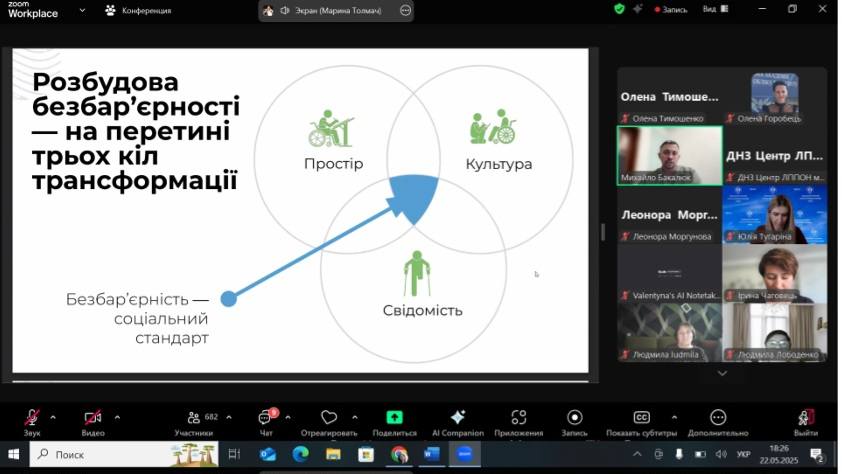Expand the video options arrow next to Видео
This screenshot has height=474, width=842.
pyautogui.click(x=117, y=417)
